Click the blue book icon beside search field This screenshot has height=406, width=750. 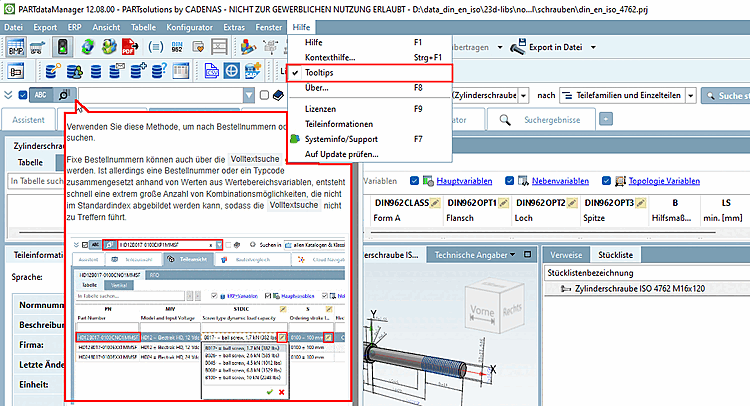coord(278,96)
